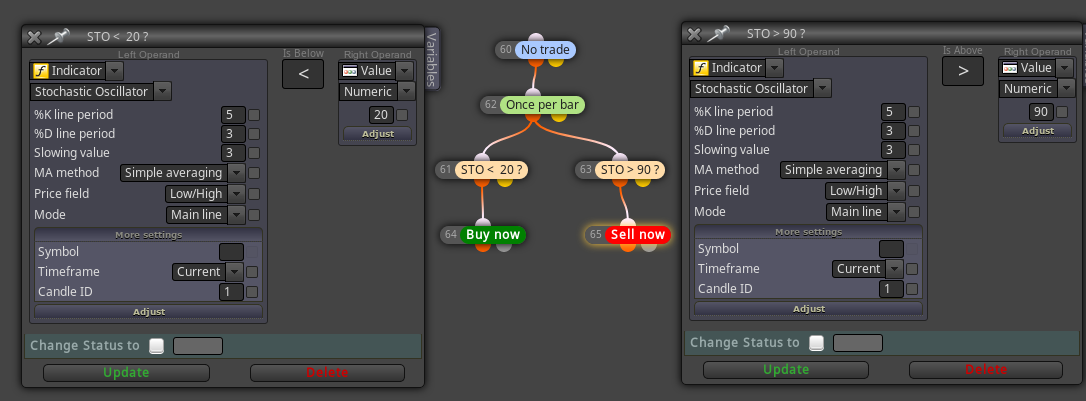Screen dimensions: 1086x401
Task: Click Delete button in STO < 20 panel
Action: tap(327, 373)
